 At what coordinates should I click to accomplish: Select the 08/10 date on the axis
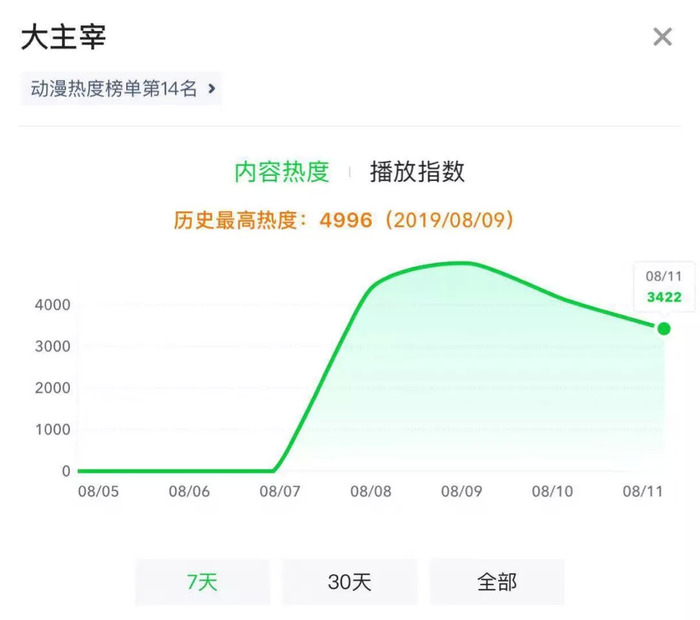point(551,492)
